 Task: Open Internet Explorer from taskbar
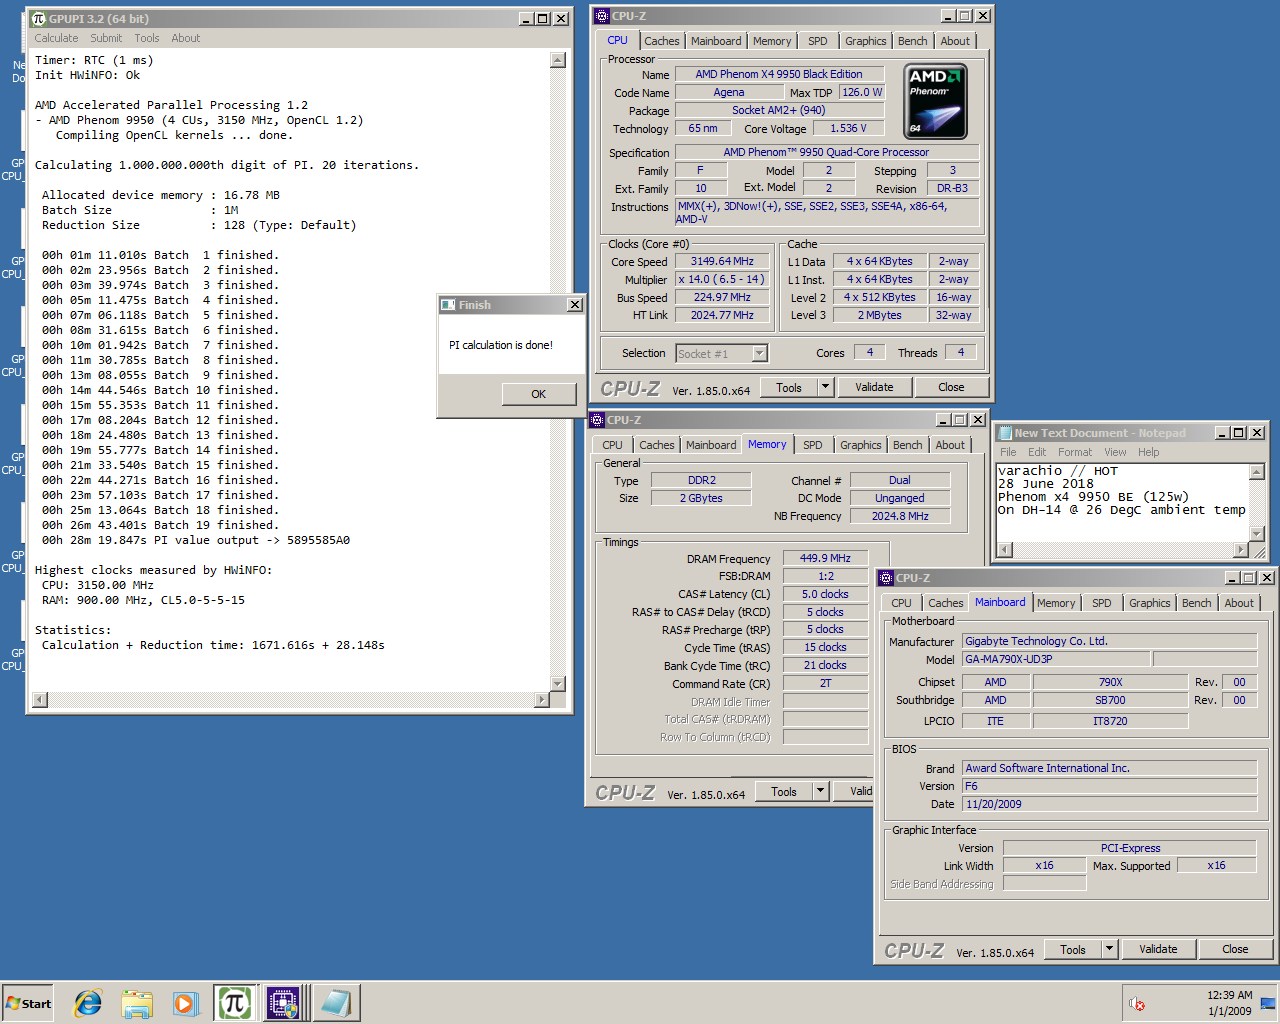[x=88, y=1003]
